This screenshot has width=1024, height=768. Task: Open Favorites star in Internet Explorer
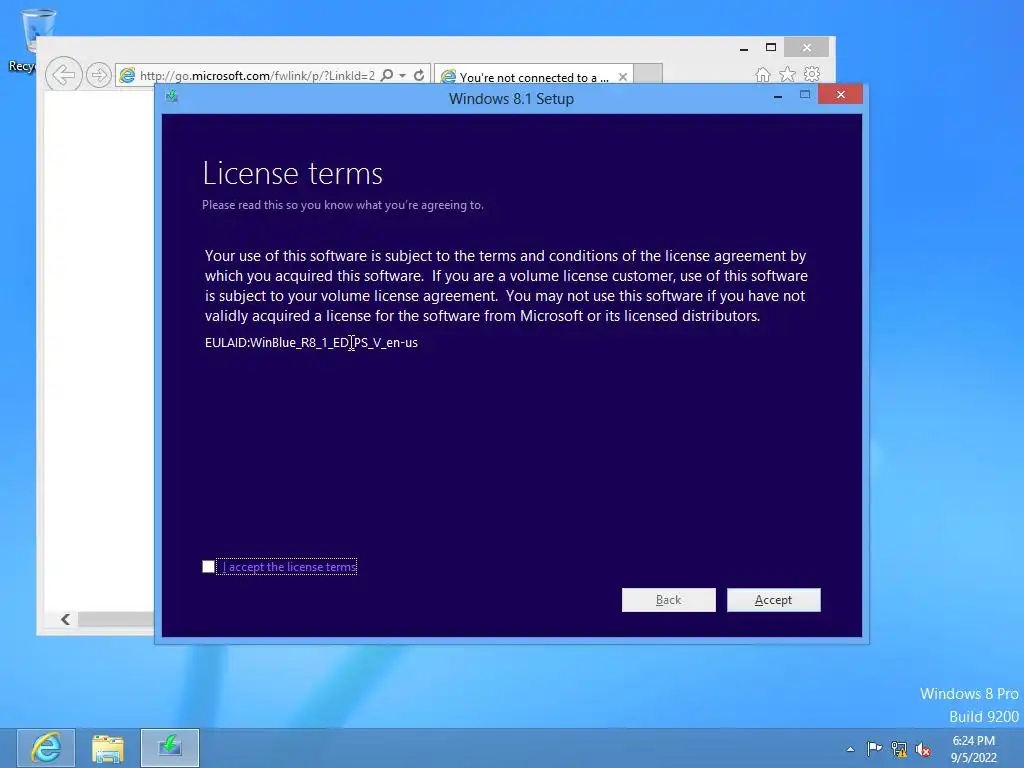788,74
